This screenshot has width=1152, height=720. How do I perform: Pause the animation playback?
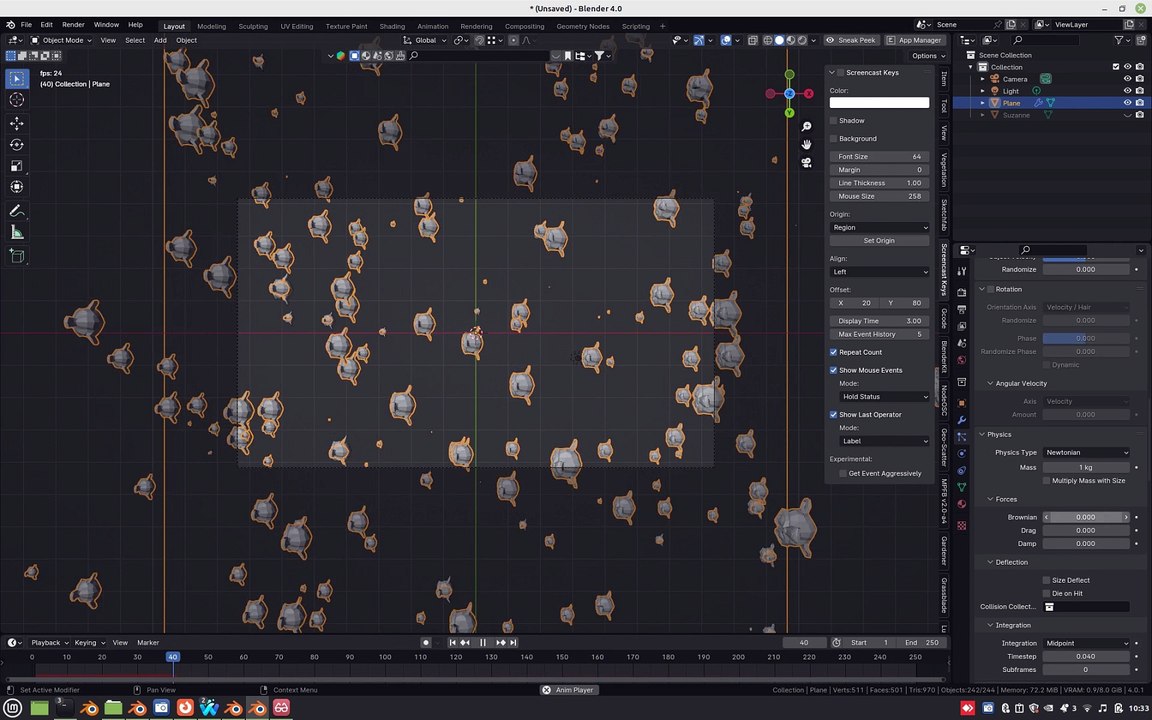(x=483, y=642)
